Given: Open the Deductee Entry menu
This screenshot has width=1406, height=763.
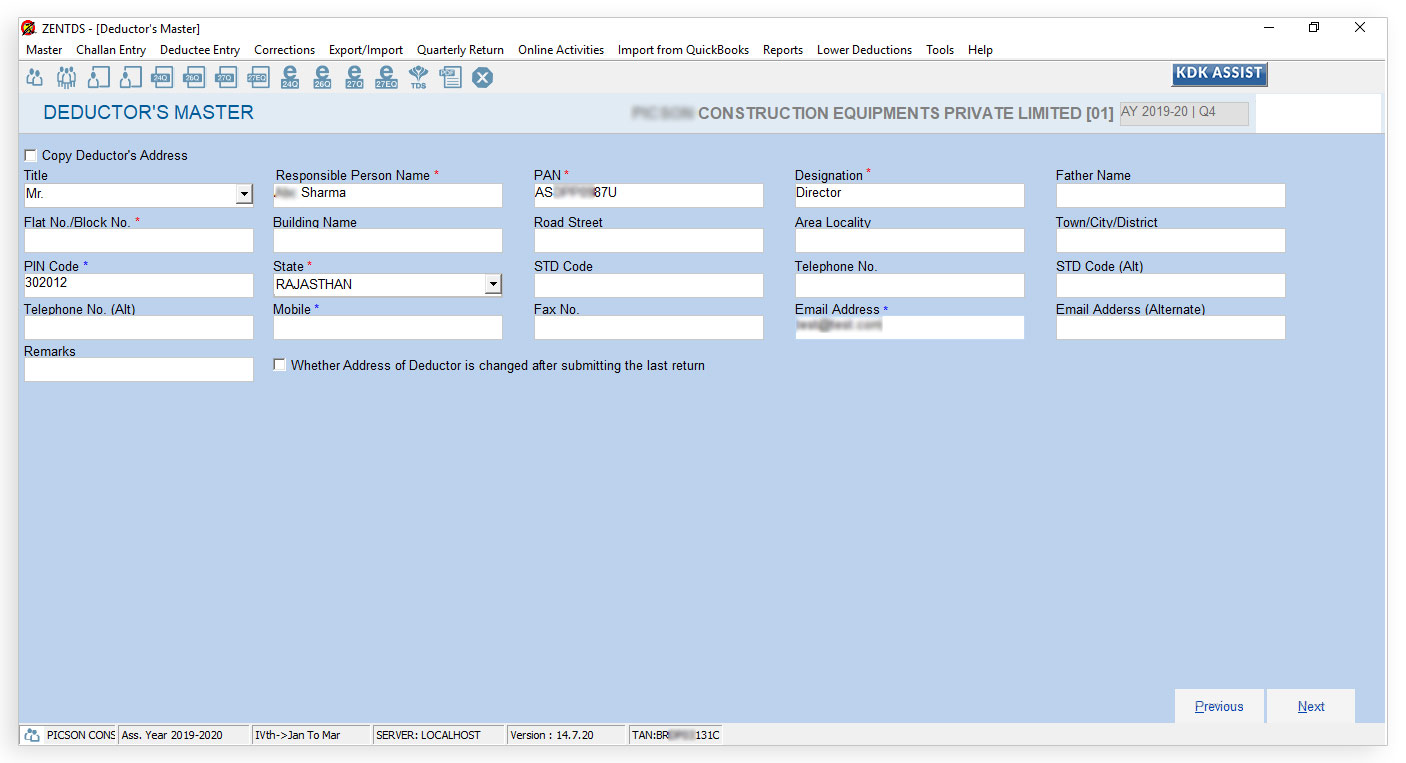Looking at the screenshot, I should click(x=200, y=50).
